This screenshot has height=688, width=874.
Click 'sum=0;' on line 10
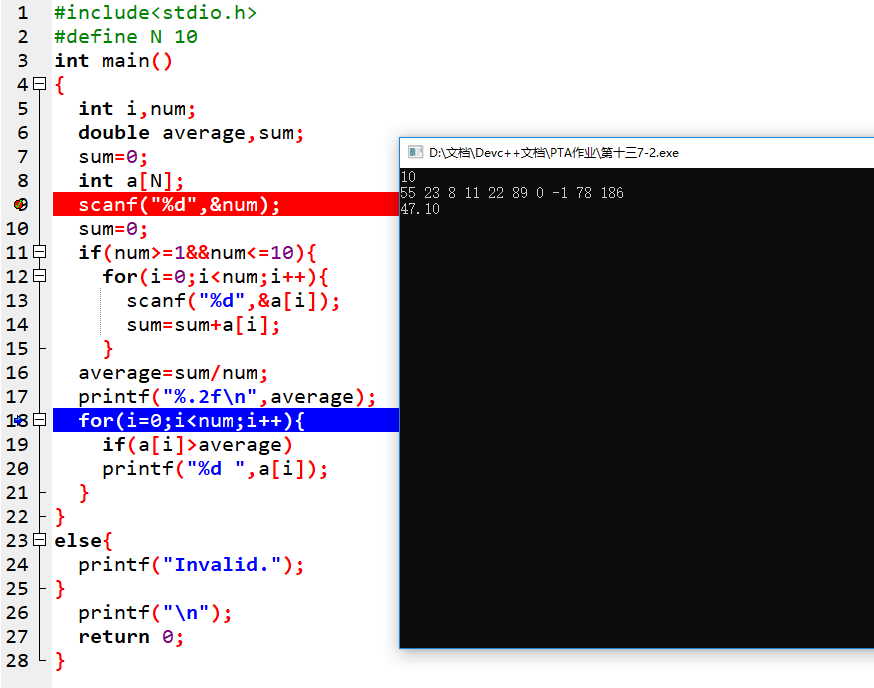pyautogui.click(x=113, y=228)
